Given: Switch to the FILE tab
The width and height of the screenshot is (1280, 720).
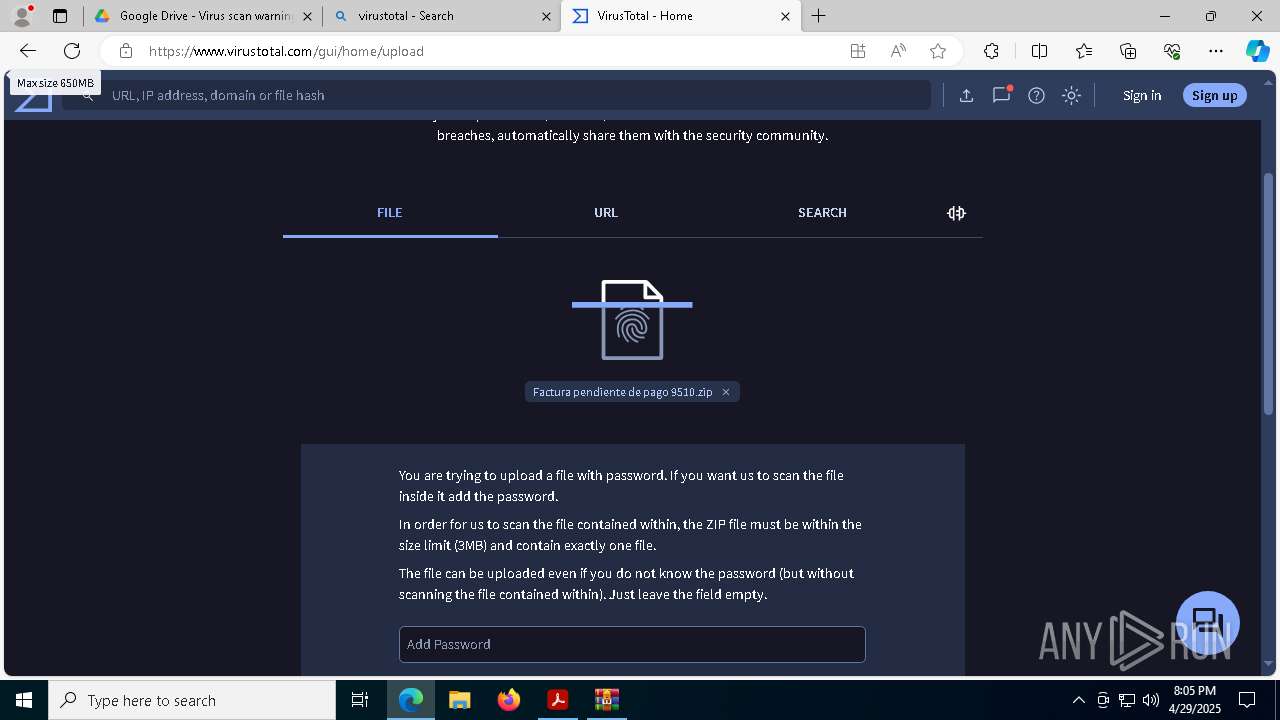Looking at the screenshot, I should coord(390,213).
